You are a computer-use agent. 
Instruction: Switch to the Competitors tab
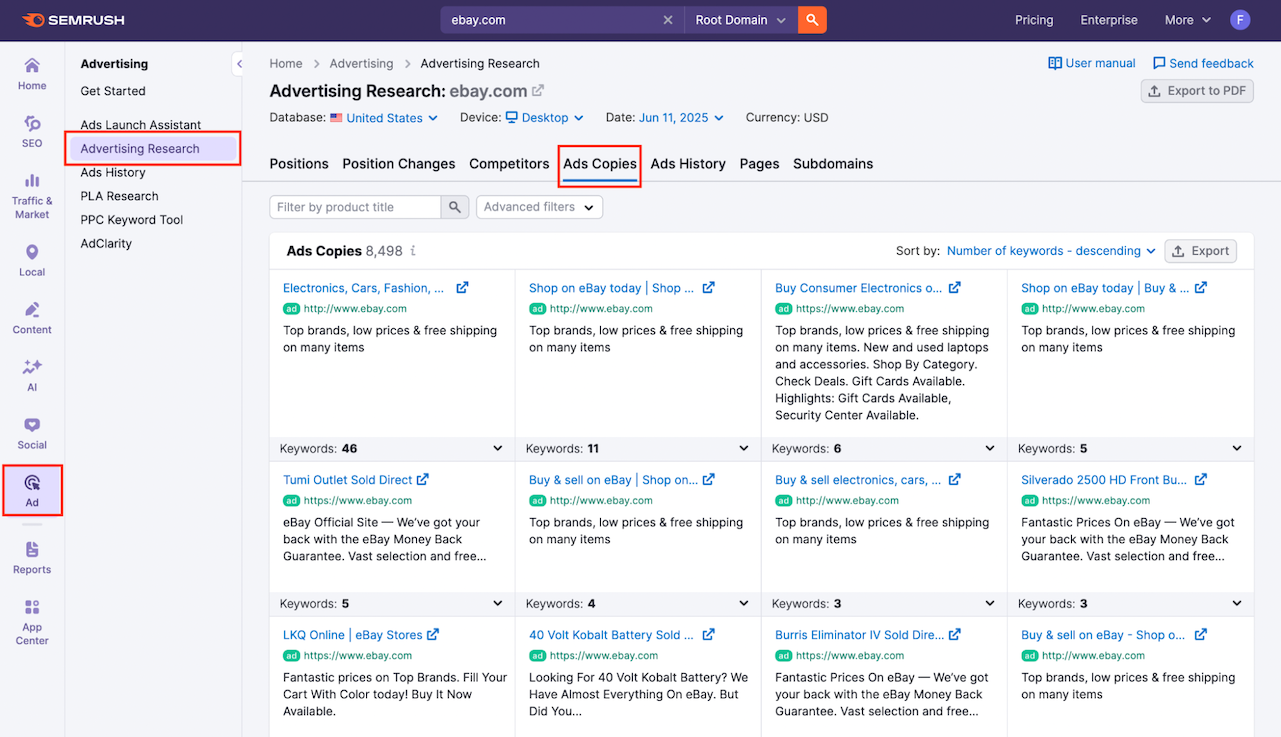tap(509, 164)
